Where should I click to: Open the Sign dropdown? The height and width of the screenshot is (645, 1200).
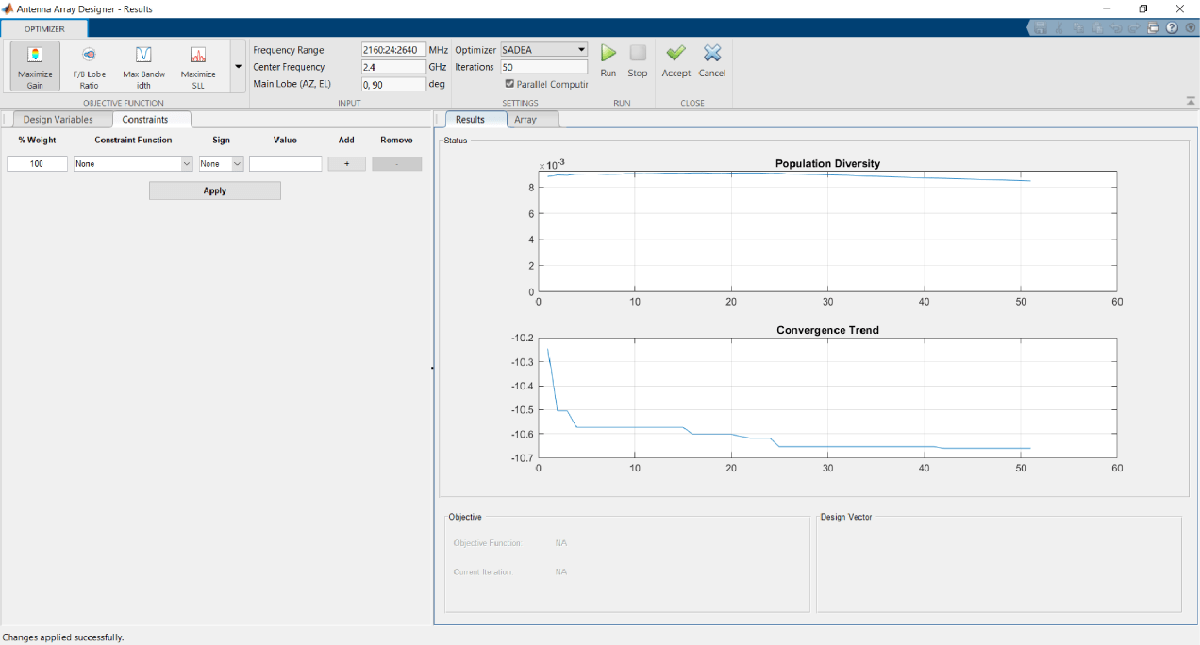coord(221,164)
